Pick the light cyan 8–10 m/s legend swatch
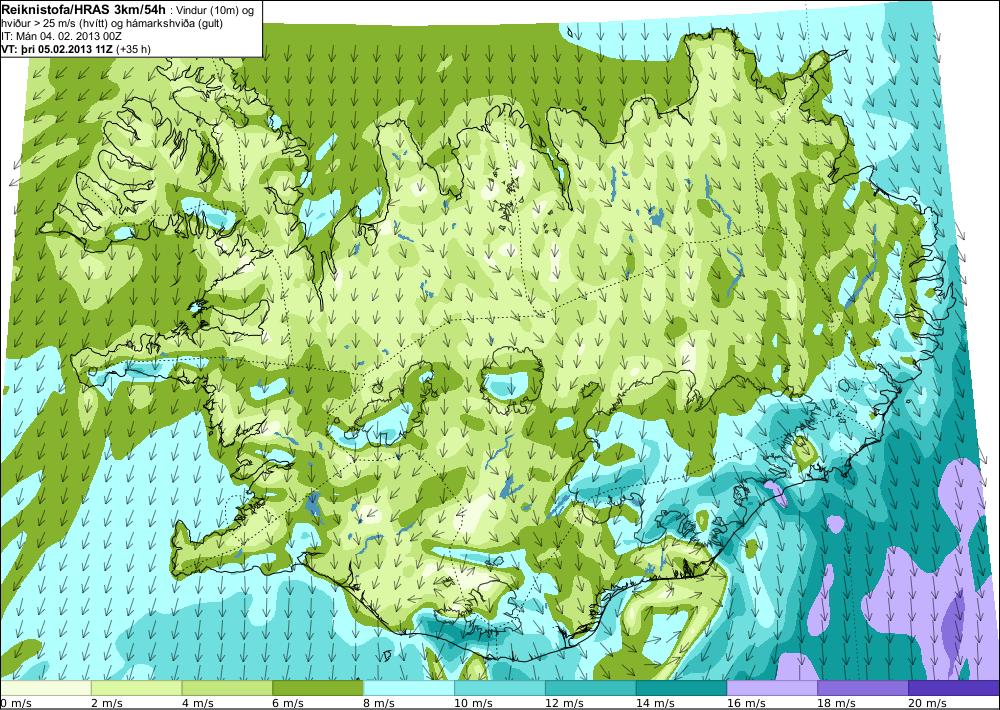The image size is (1000, 710). click(409, 688)
